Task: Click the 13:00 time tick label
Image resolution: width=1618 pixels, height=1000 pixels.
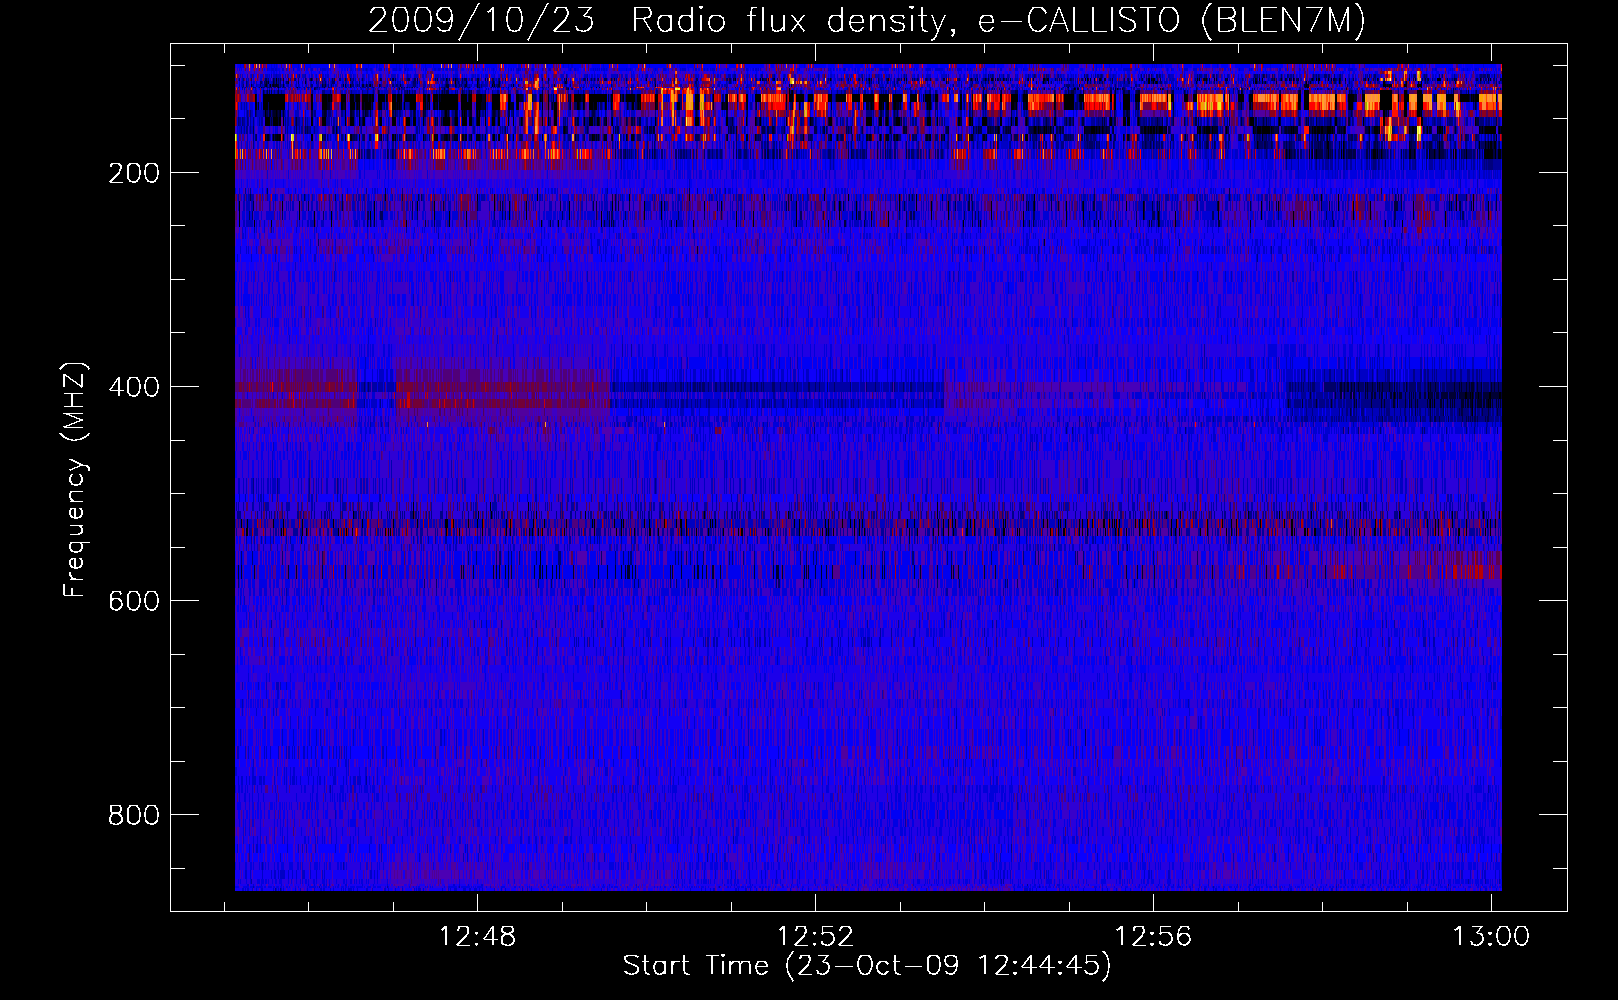Action: click(x=1491, y=937)
